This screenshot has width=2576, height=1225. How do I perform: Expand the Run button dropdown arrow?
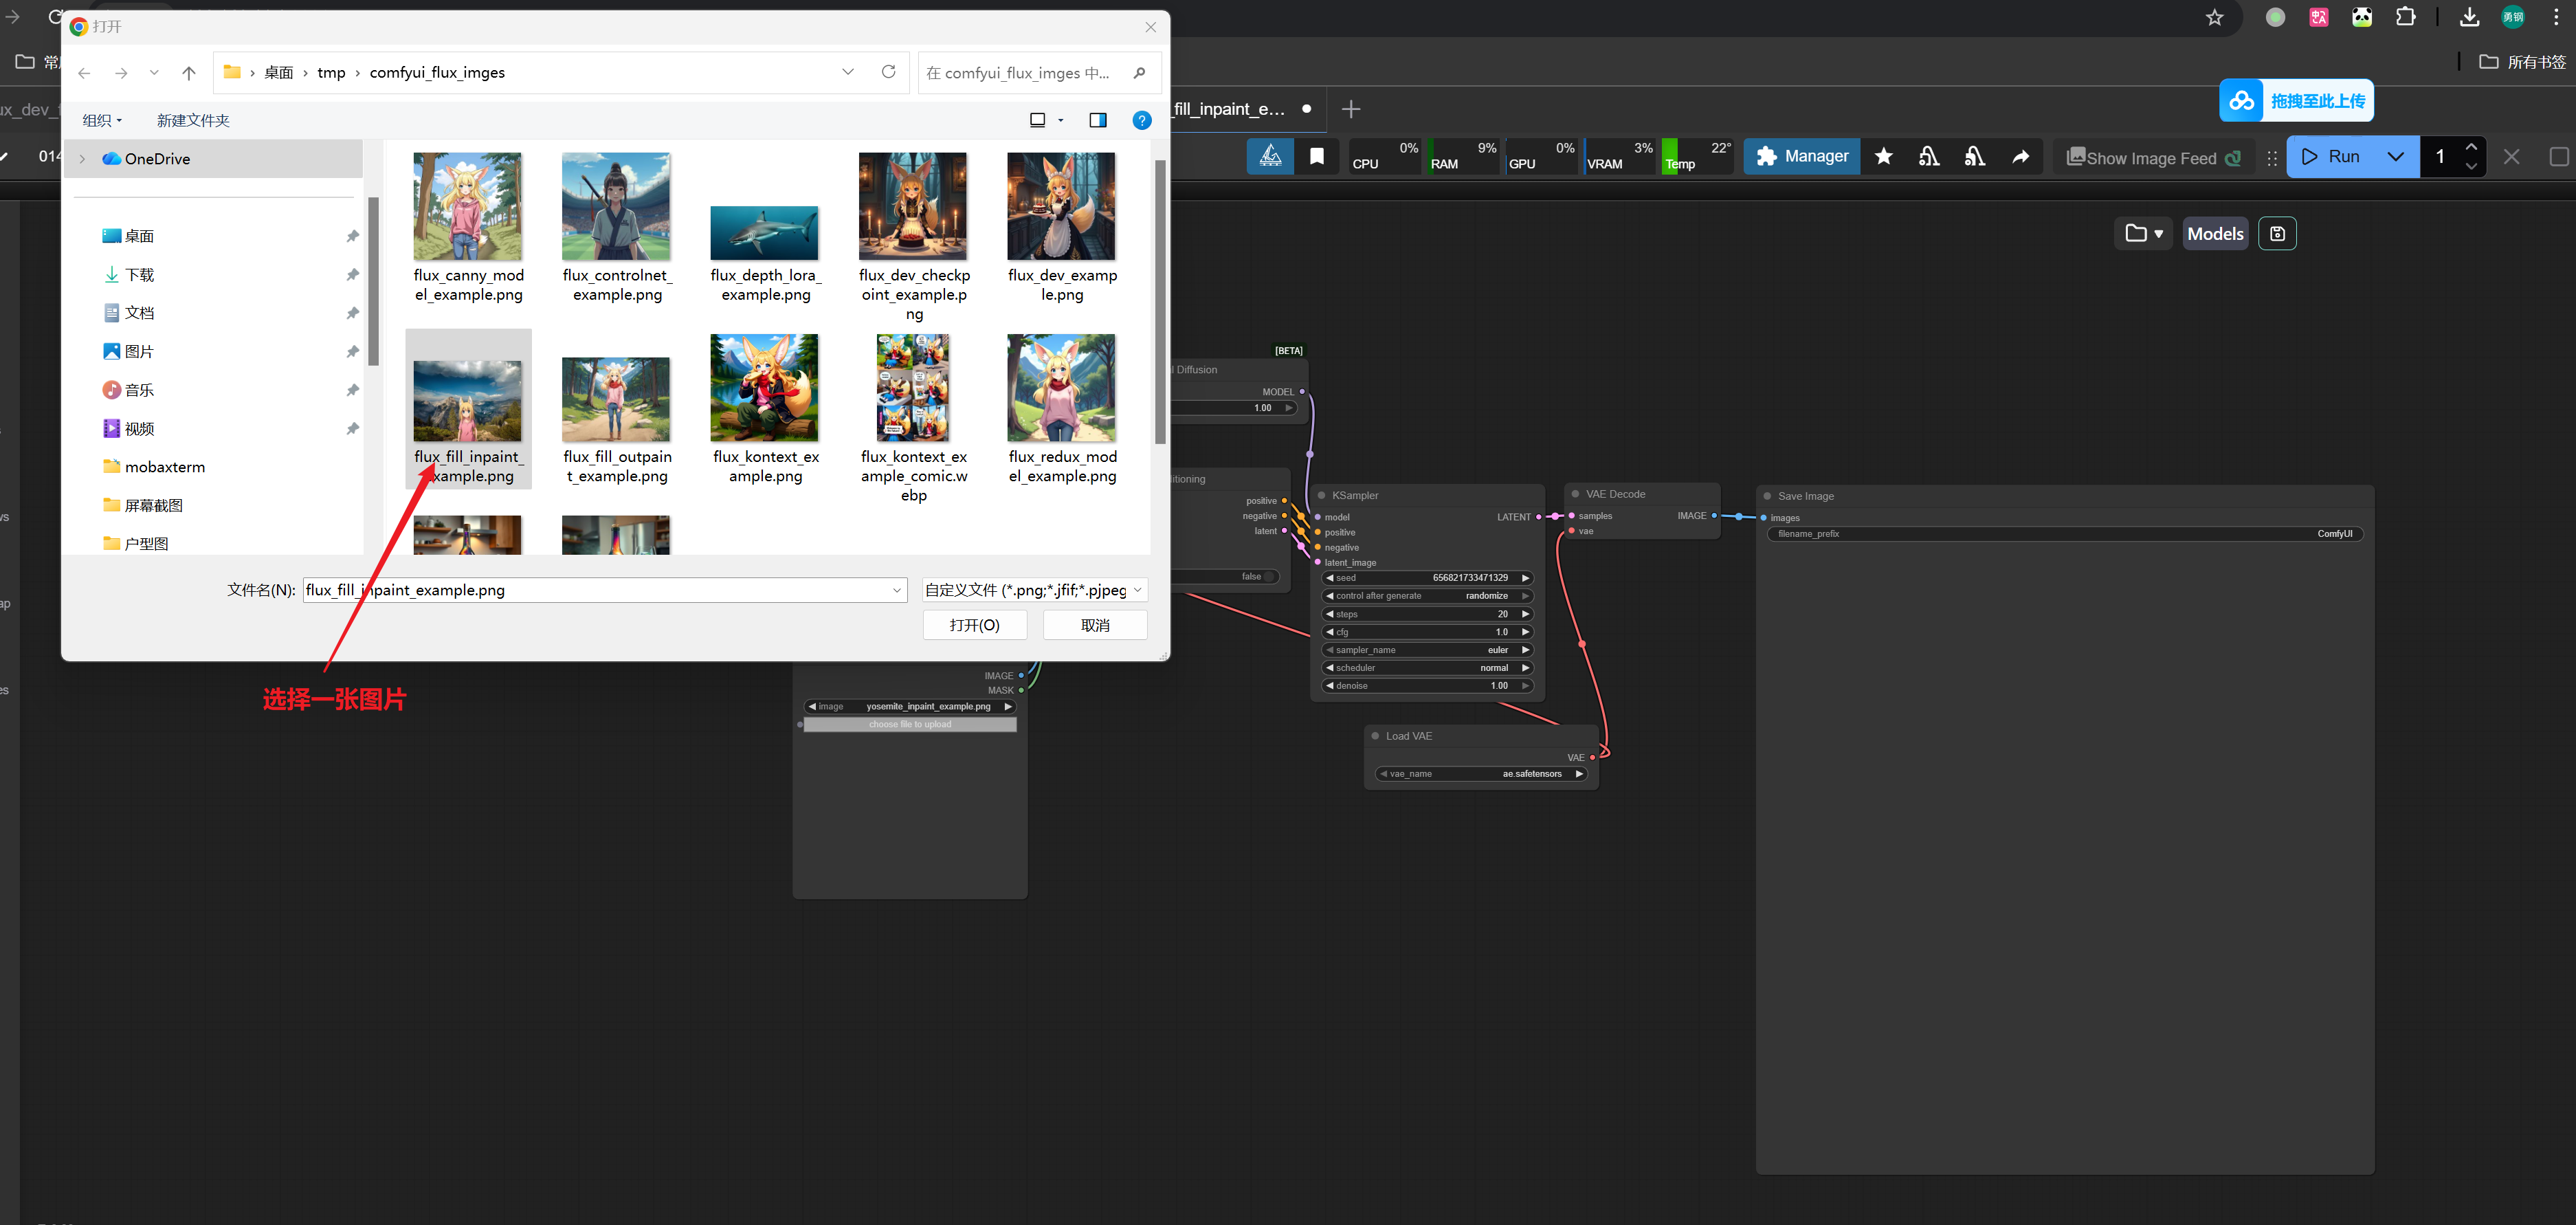2395,156
